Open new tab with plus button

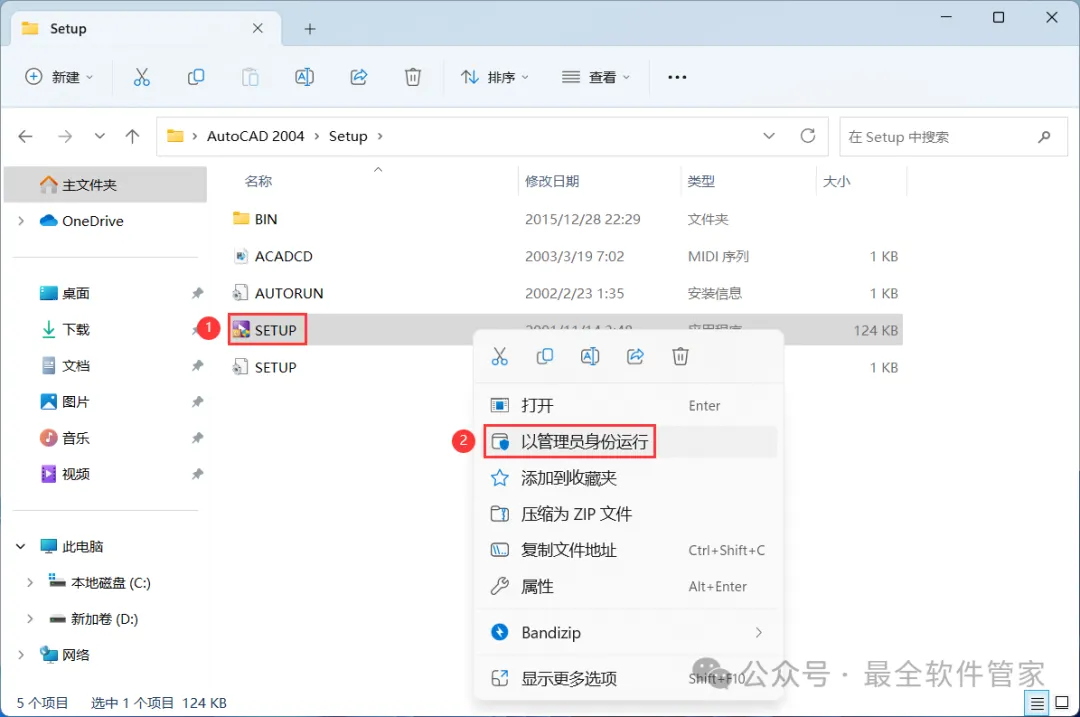pos(310,29)
